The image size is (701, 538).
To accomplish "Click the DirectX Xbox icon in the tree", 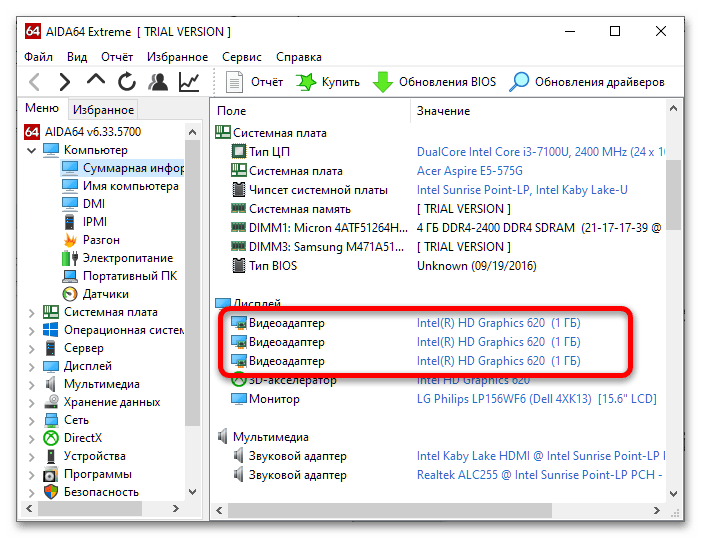I will click(51, 438).
